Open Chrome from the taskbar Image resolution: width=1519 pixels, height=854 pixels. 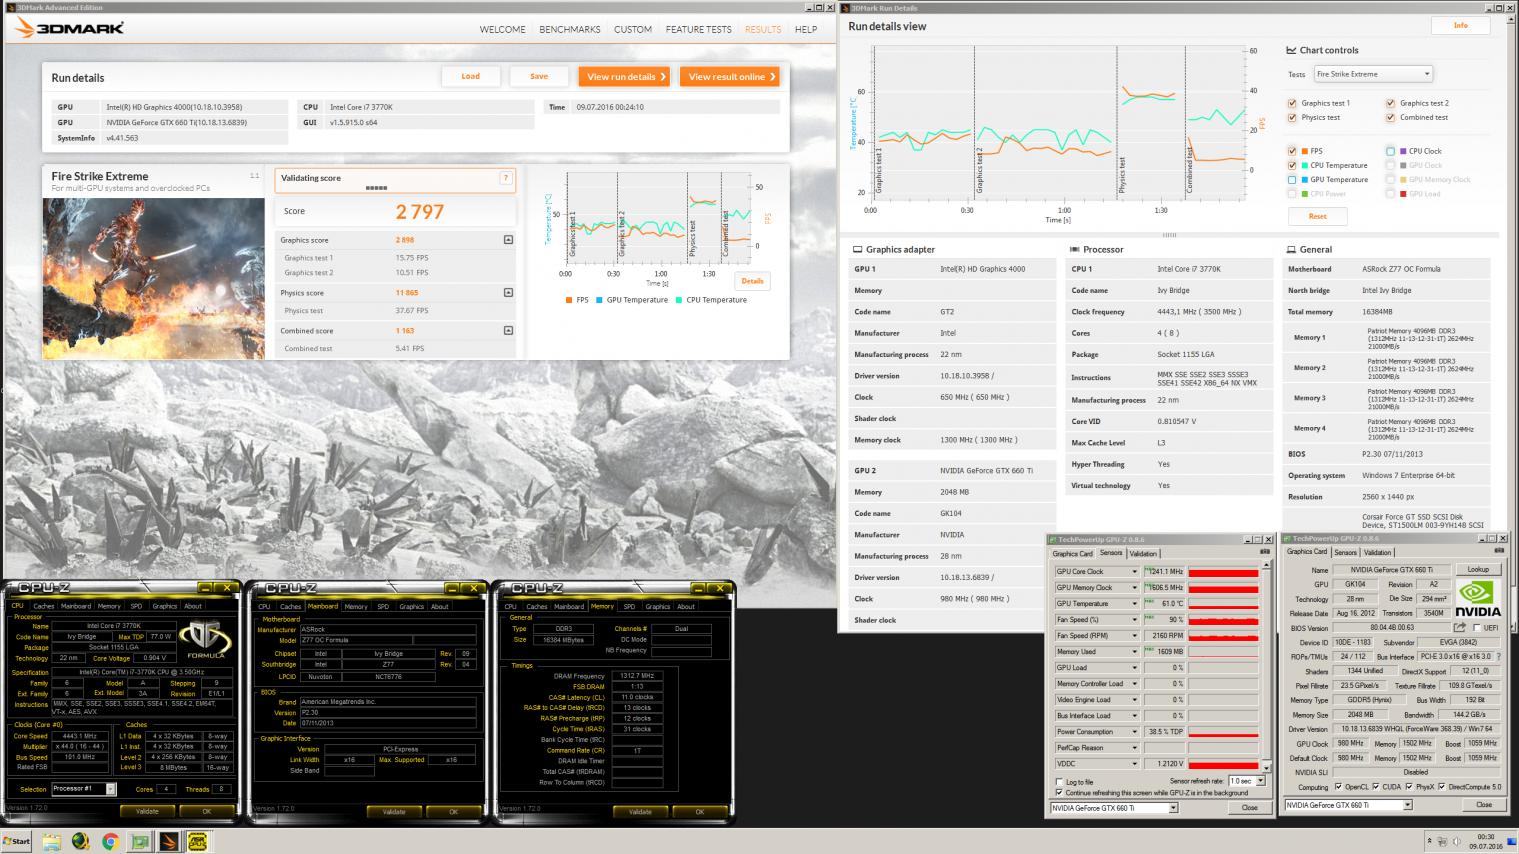110,842
